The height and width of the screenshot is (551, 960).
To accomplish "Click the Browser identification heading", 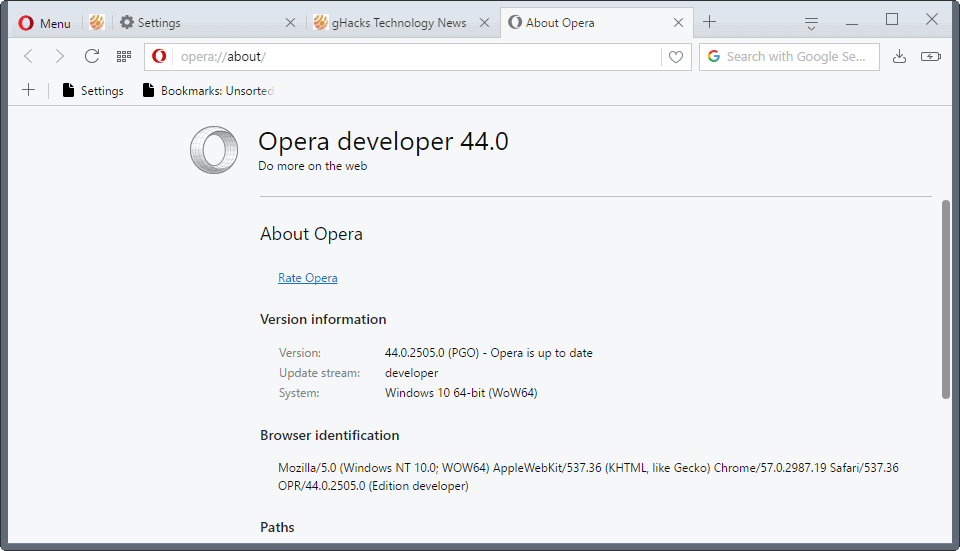I will (329, 435).
